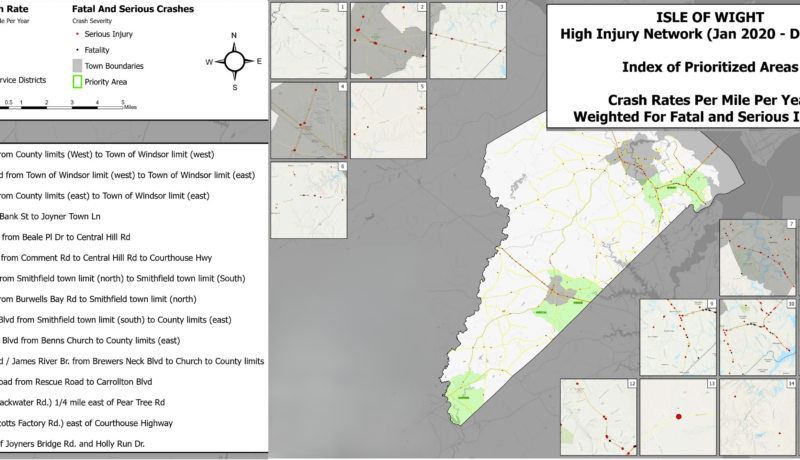
Task: Open inset map number 7
Action: click(x=758, y=256)
